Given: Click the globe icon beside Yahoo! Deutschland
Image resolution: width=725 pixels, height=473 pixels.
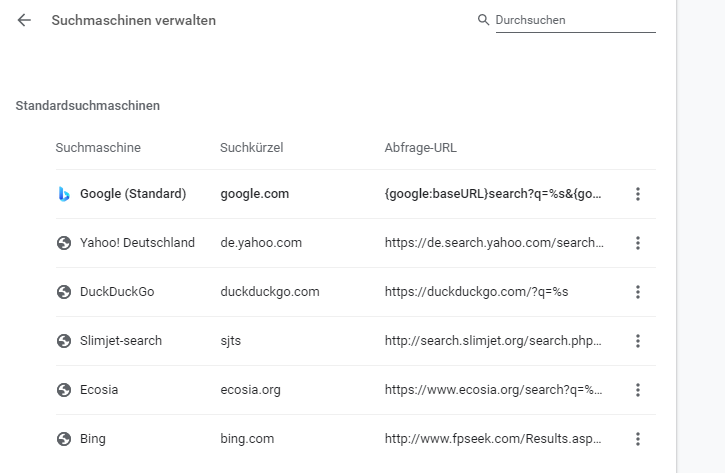Looking at the screenshot, I should click(64, 243).
